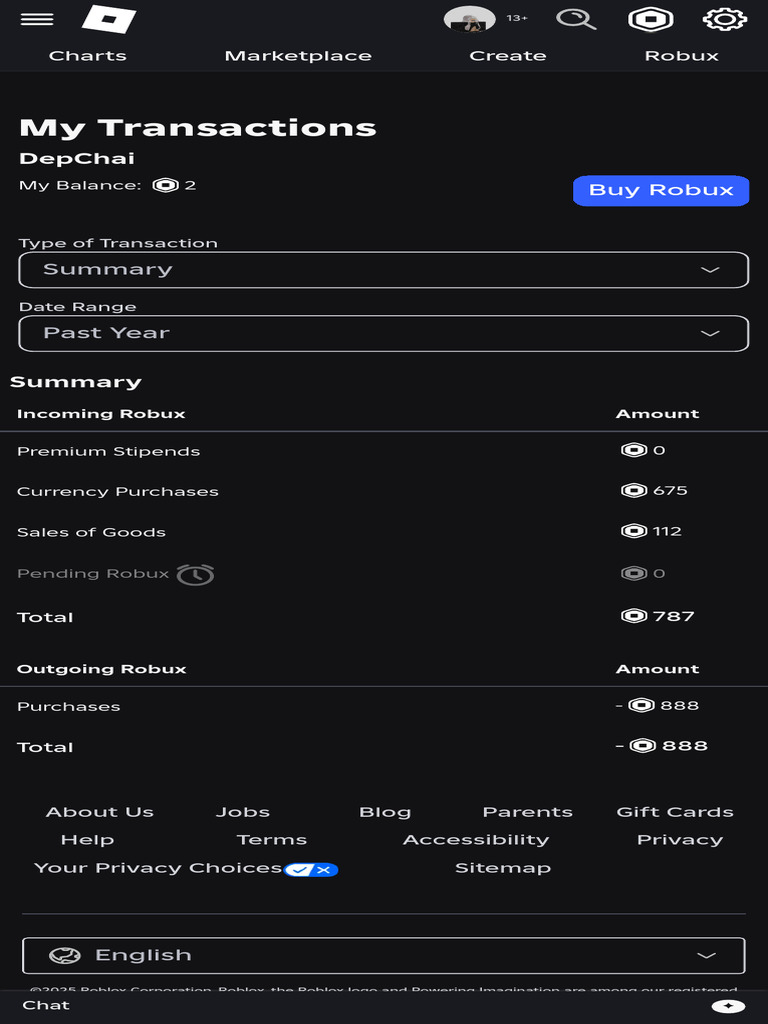Open Robux icon in top bar
The image size is (768, 1024).
[x=650, y=19]
